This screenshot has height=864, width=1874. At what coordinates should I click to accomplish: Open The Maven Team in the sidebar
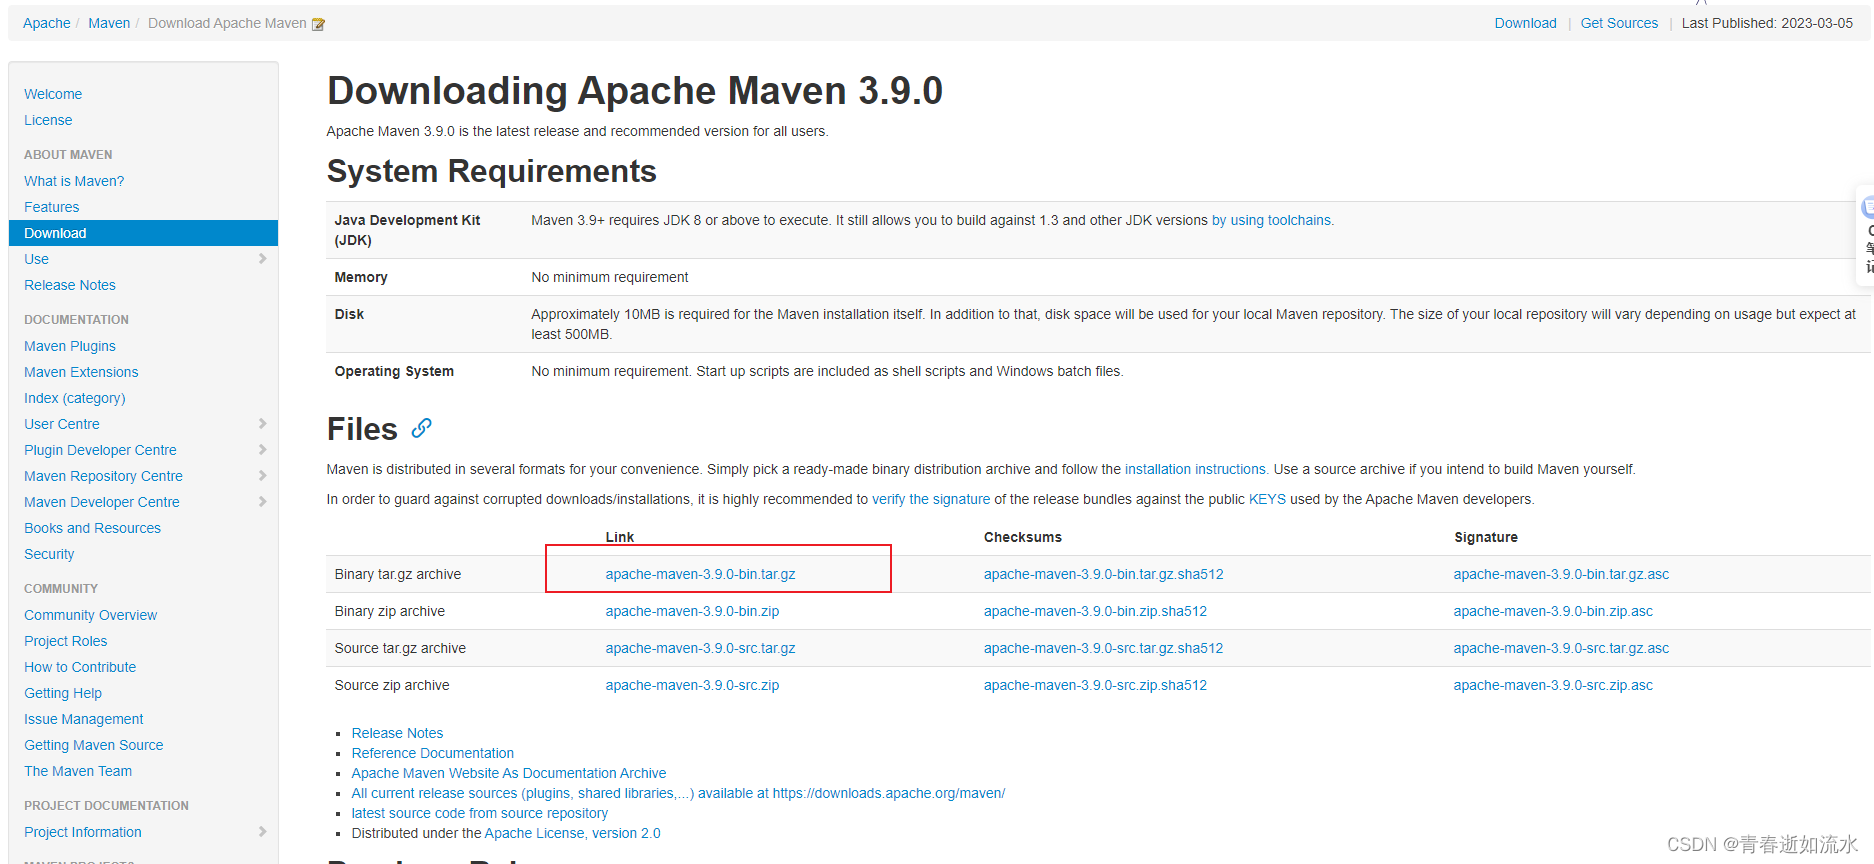(78, 771)
